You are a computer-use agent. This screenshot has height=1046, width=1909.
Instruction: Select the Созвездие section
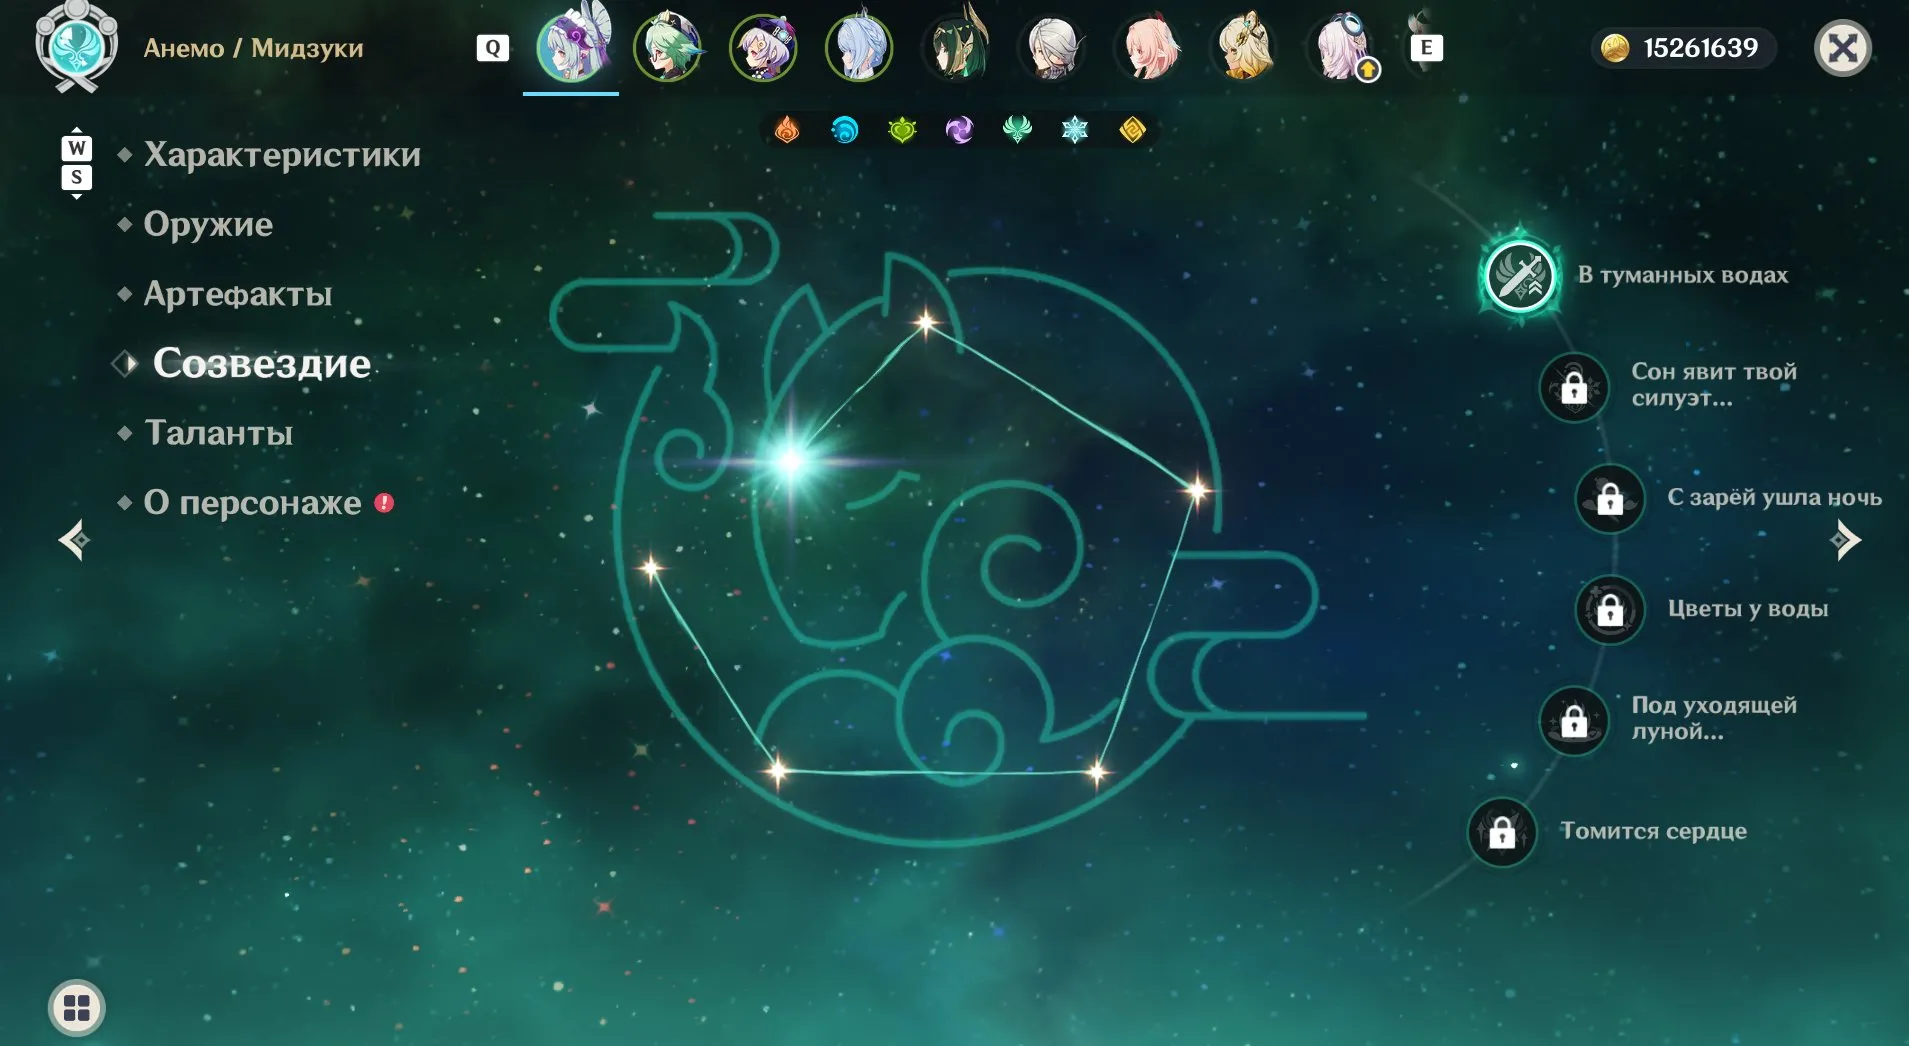261,363
